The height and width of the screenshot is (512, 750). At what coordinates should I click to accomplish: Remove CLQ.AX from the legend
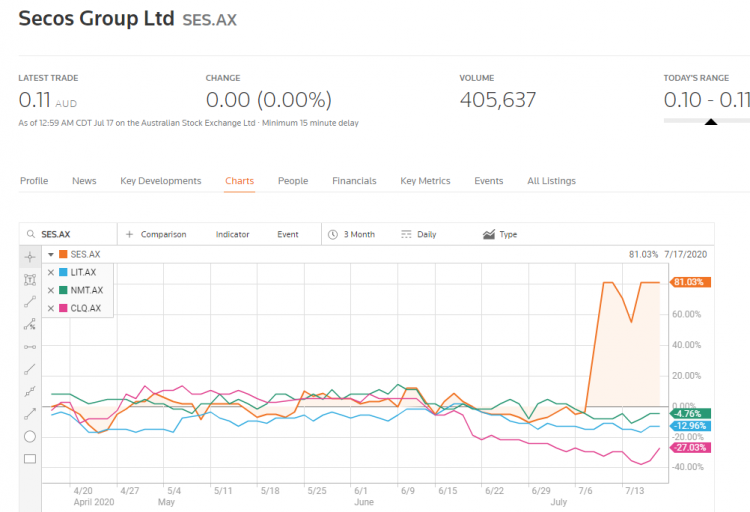coord(51,308)
